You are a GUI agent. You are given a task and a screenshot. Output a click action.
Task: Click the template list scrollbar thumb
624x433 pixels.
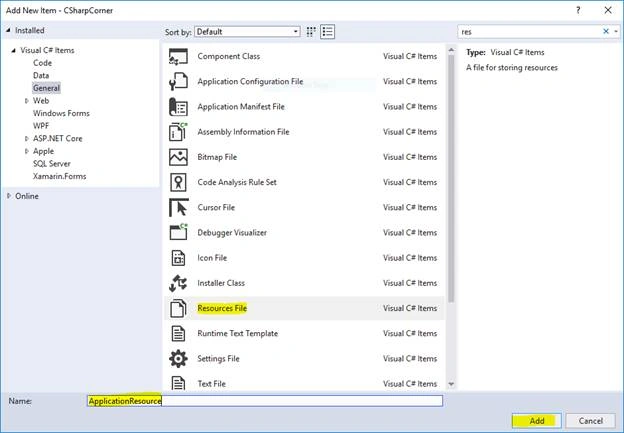[451, 178]
